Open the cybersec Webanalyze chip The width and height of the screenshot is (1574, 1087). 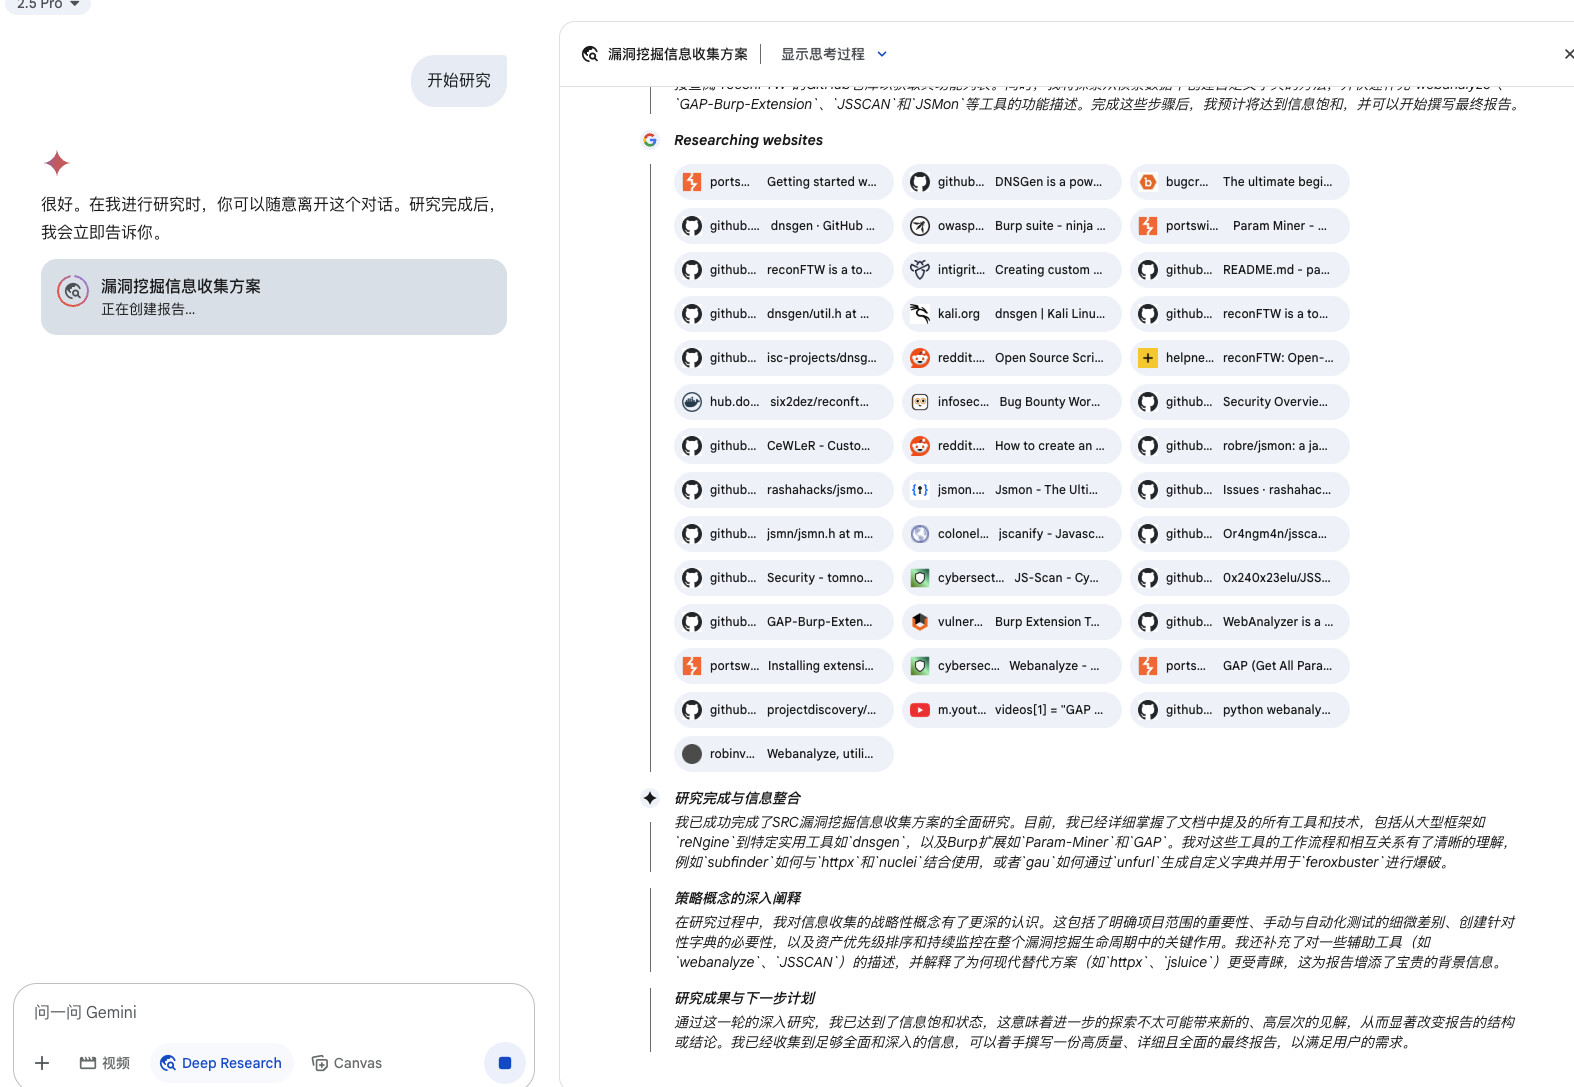tap(1011, 666)
